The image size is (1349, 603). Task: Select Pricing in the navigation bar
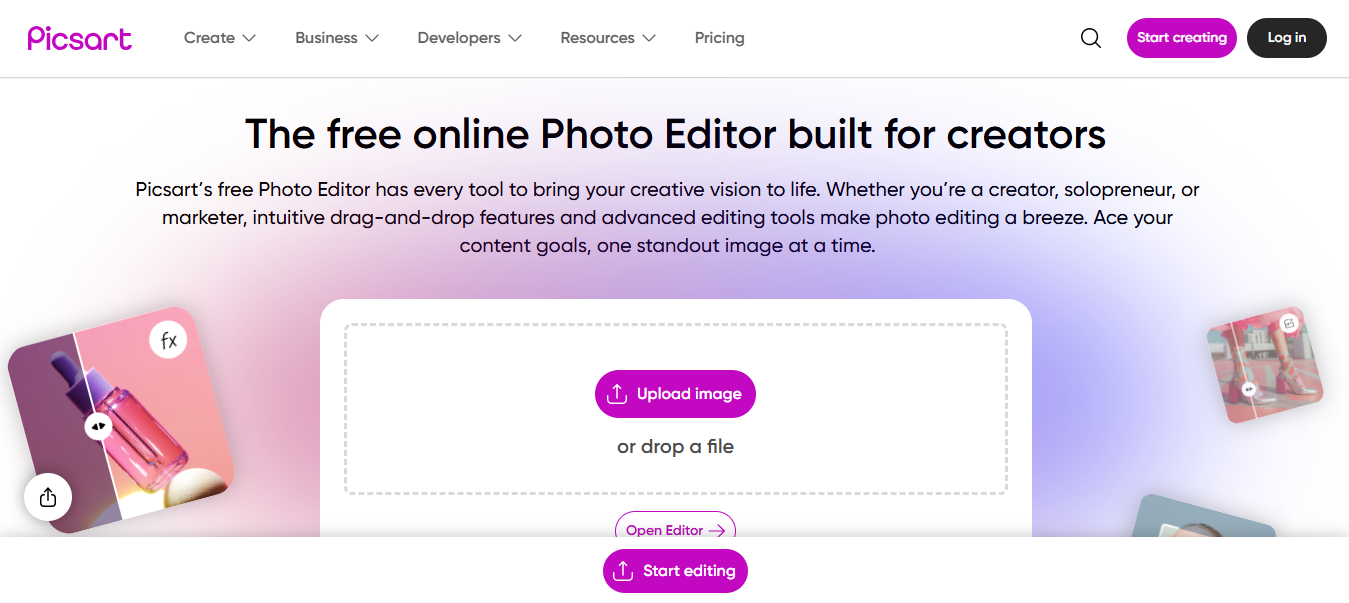[719, 37]
